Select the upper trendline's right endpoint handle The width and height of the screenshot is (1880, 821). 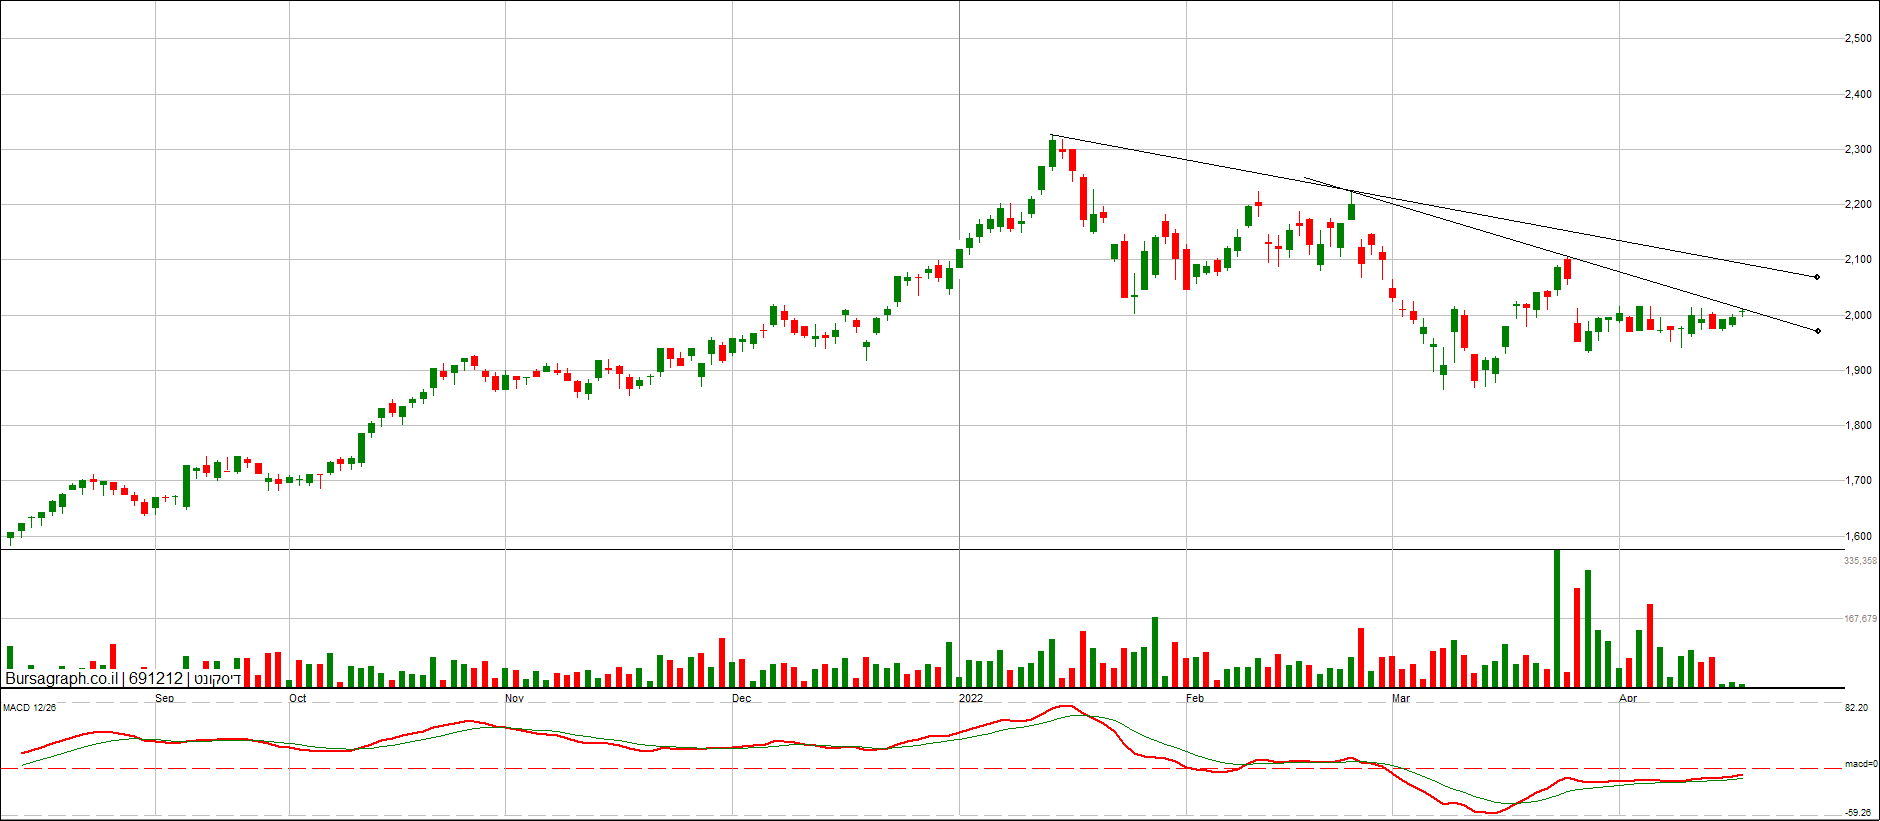point(1817,277)
